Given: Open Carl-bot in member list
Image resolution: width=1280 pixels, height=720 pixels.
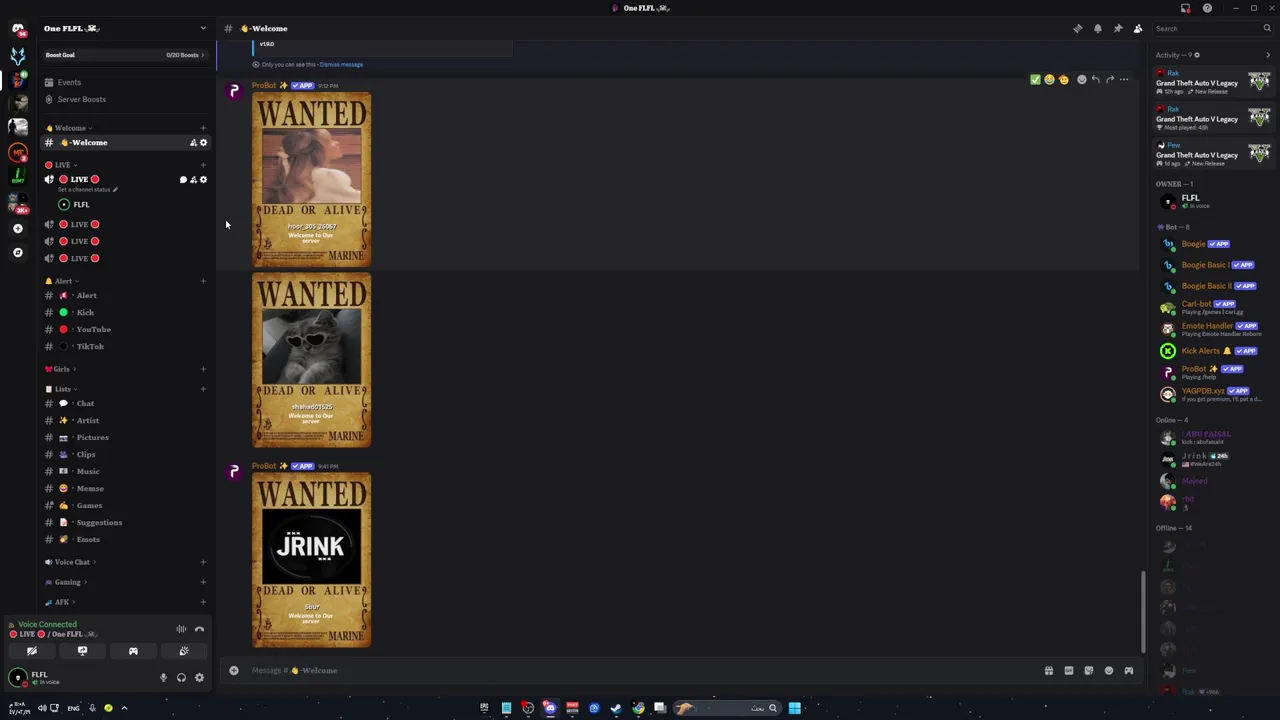Looking at the screenshot, I should [x=1213, y=307].
